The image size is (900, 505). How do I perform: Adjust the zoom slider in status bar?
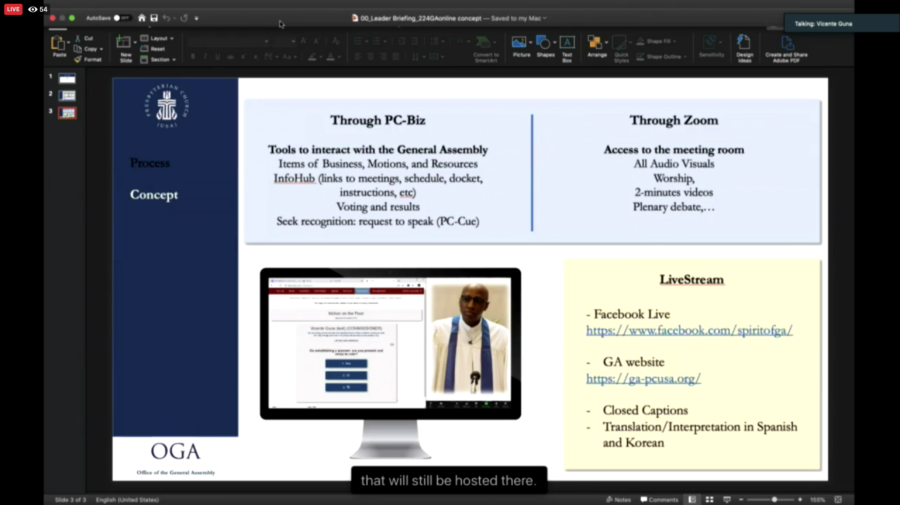774,499
